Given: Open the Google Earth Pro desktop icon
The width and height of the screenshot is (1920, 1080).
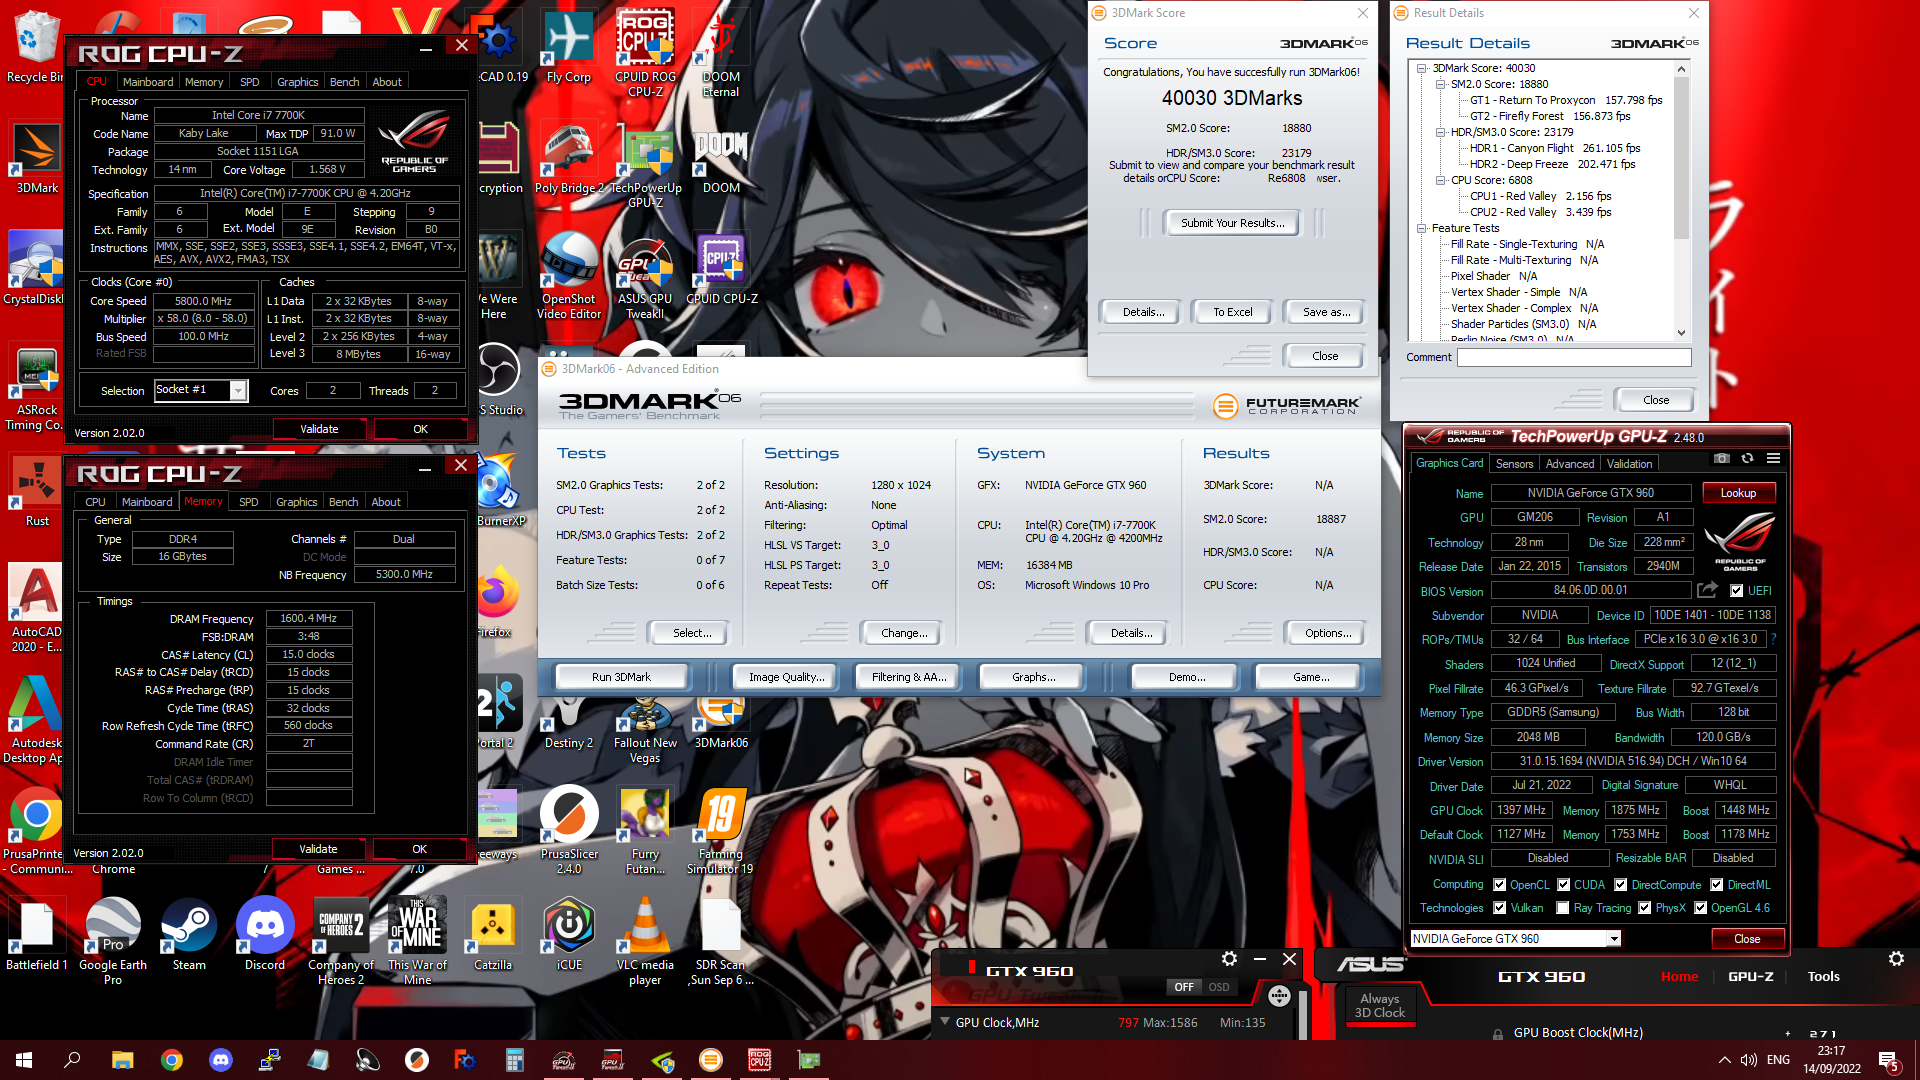Looking at the screenshot, I should (113, 942).
